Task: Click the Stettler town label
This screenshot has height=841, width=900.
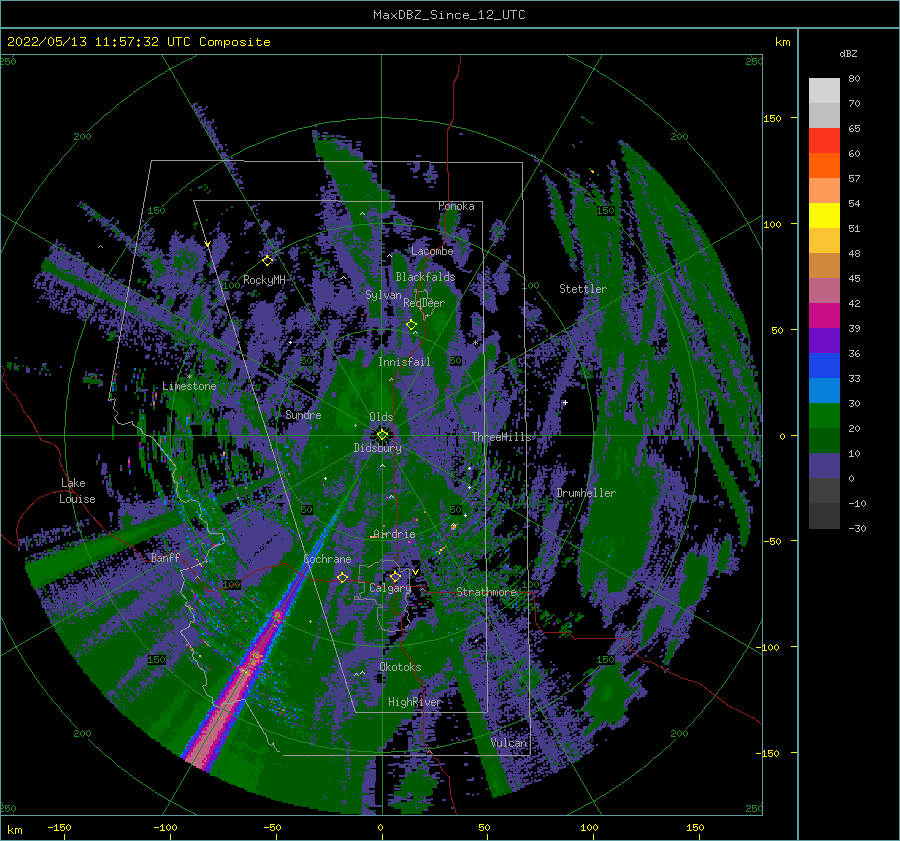Action: pos(583,289)
